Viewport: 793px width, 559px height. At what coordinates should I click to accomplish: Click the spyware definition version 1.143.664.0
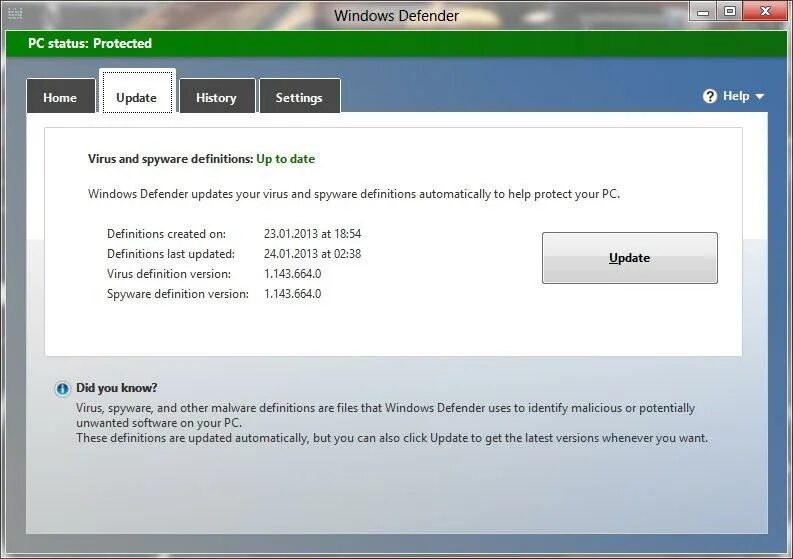[x=293, y=294]
